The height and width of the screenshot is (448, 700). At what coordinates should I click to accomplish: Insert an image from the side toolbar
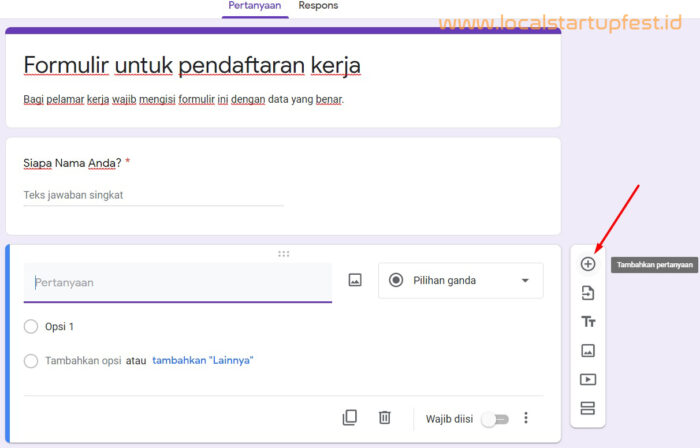588,351
